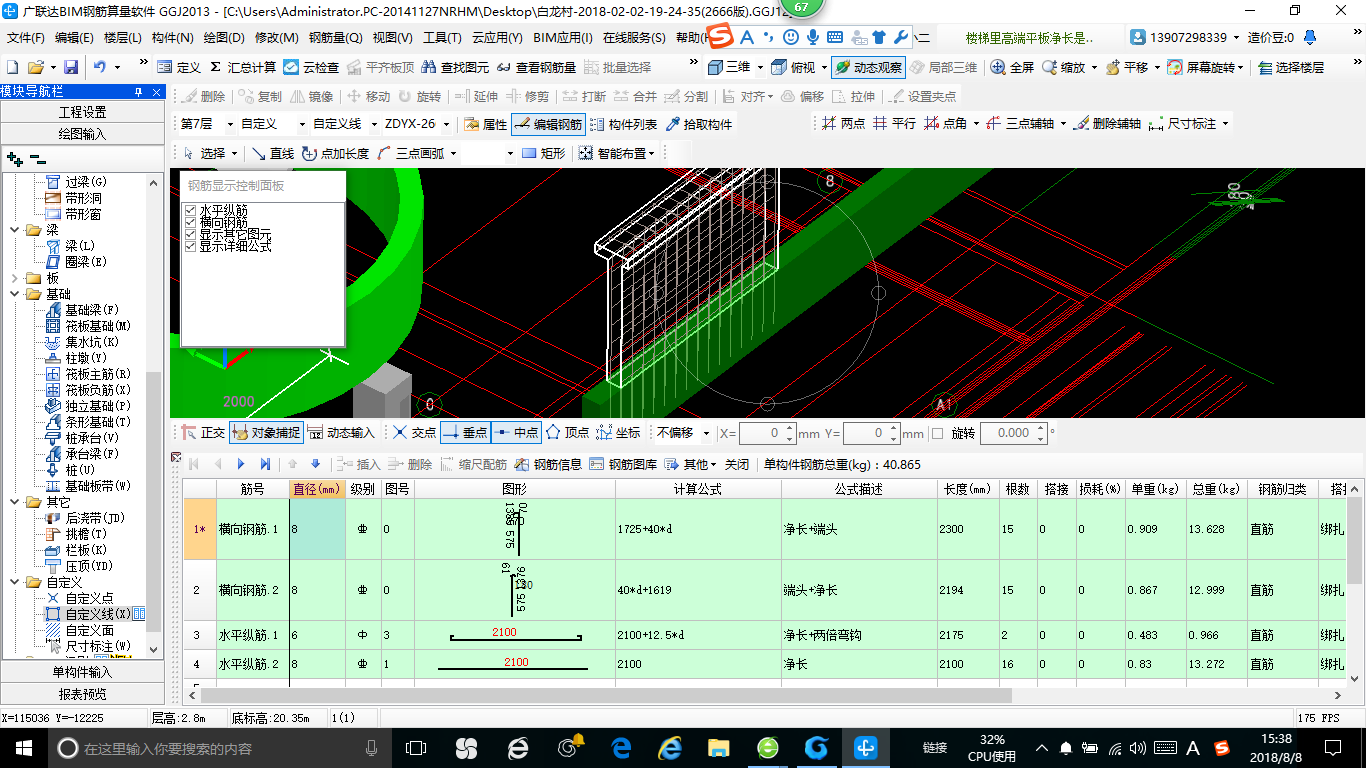
Task: Click the rotation angle input field
Action: click(x=1013, y=433)
